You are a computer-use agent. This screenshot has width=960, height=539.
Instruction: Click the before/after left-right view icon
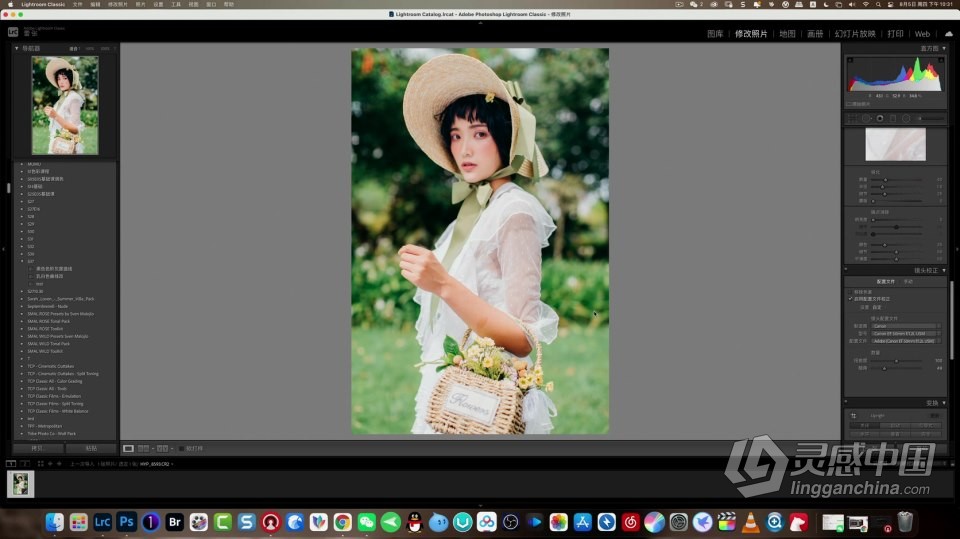143,448
